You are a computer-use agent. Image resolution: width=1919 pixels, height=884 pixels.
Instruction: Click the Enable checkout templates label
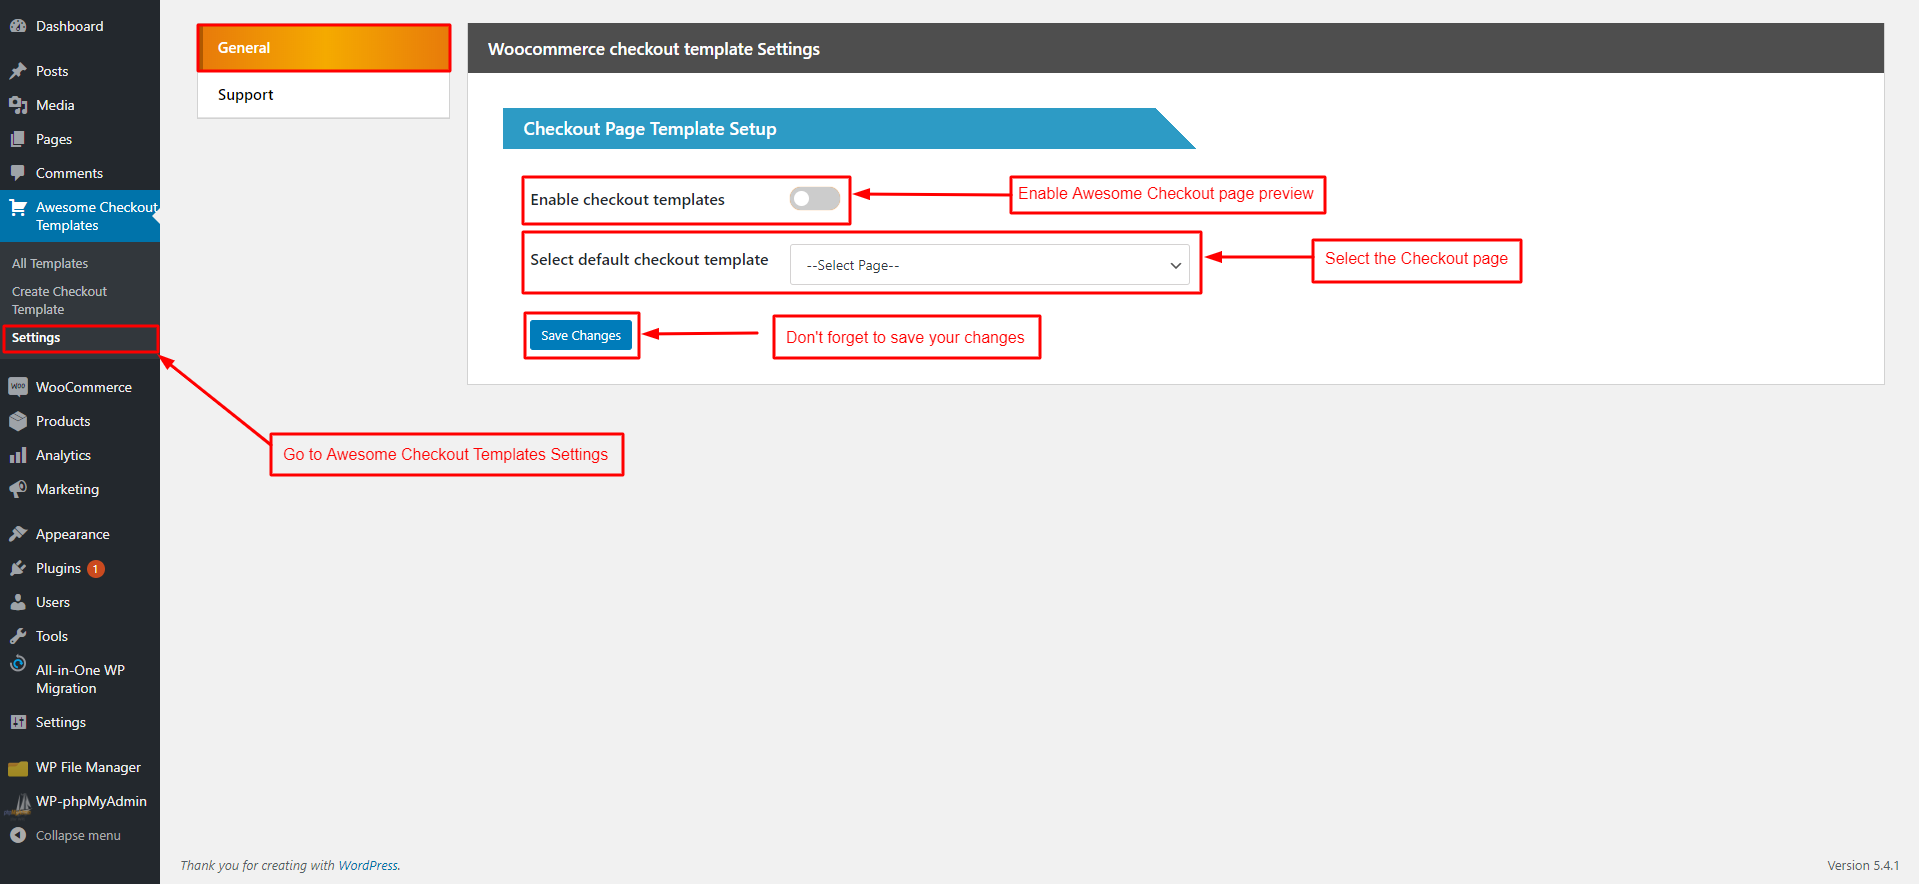pyautogui.click(x=627, y=200)
